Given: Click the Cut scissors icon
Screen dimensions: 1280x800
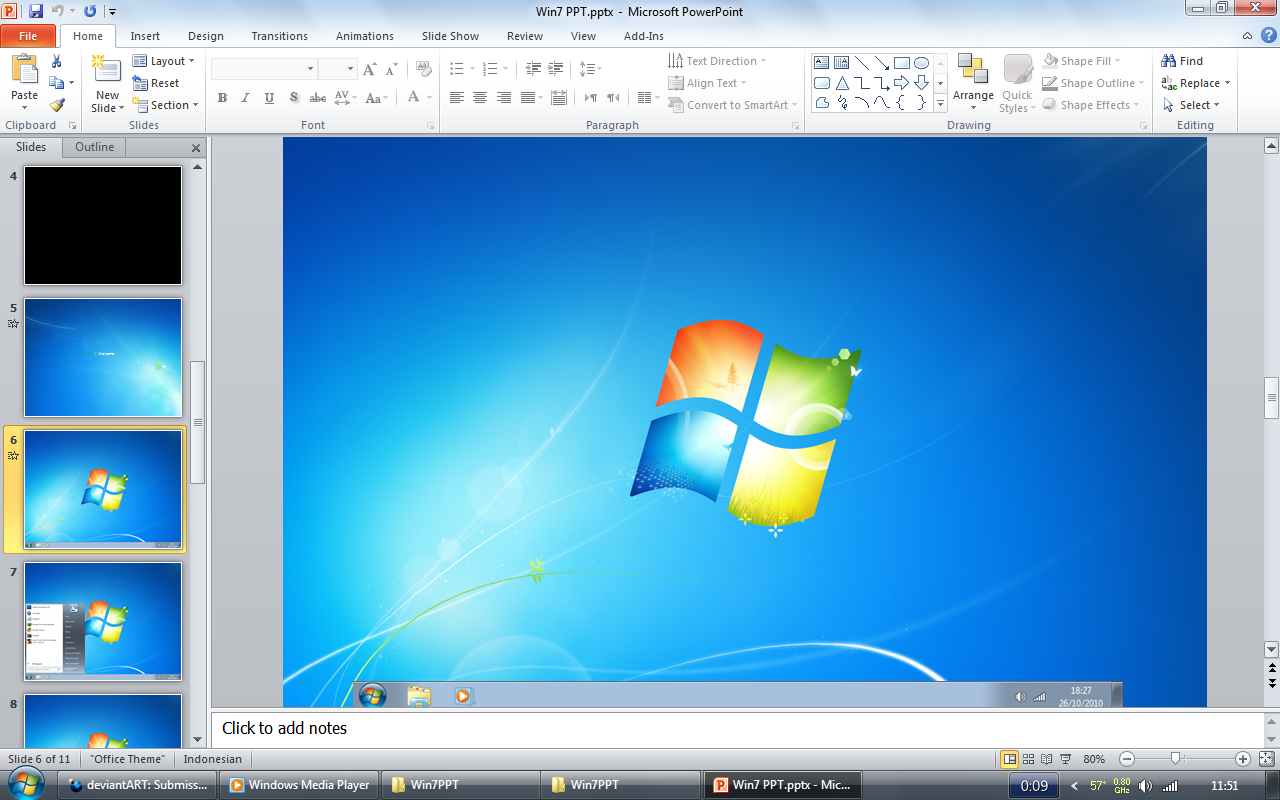Looking at the screenshot, I should click(x=56, y=61).
